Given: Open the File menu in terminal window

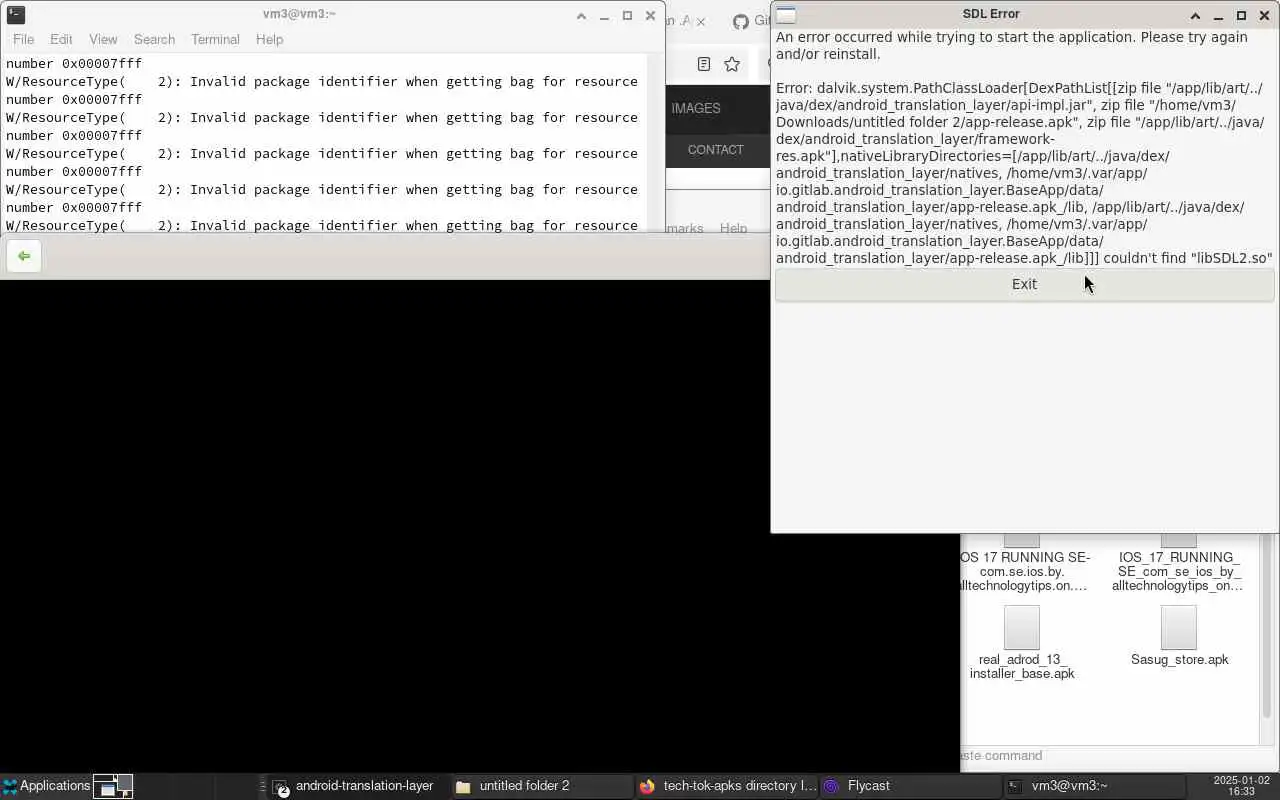Looking at the screenshot, I should click(23, 39).
